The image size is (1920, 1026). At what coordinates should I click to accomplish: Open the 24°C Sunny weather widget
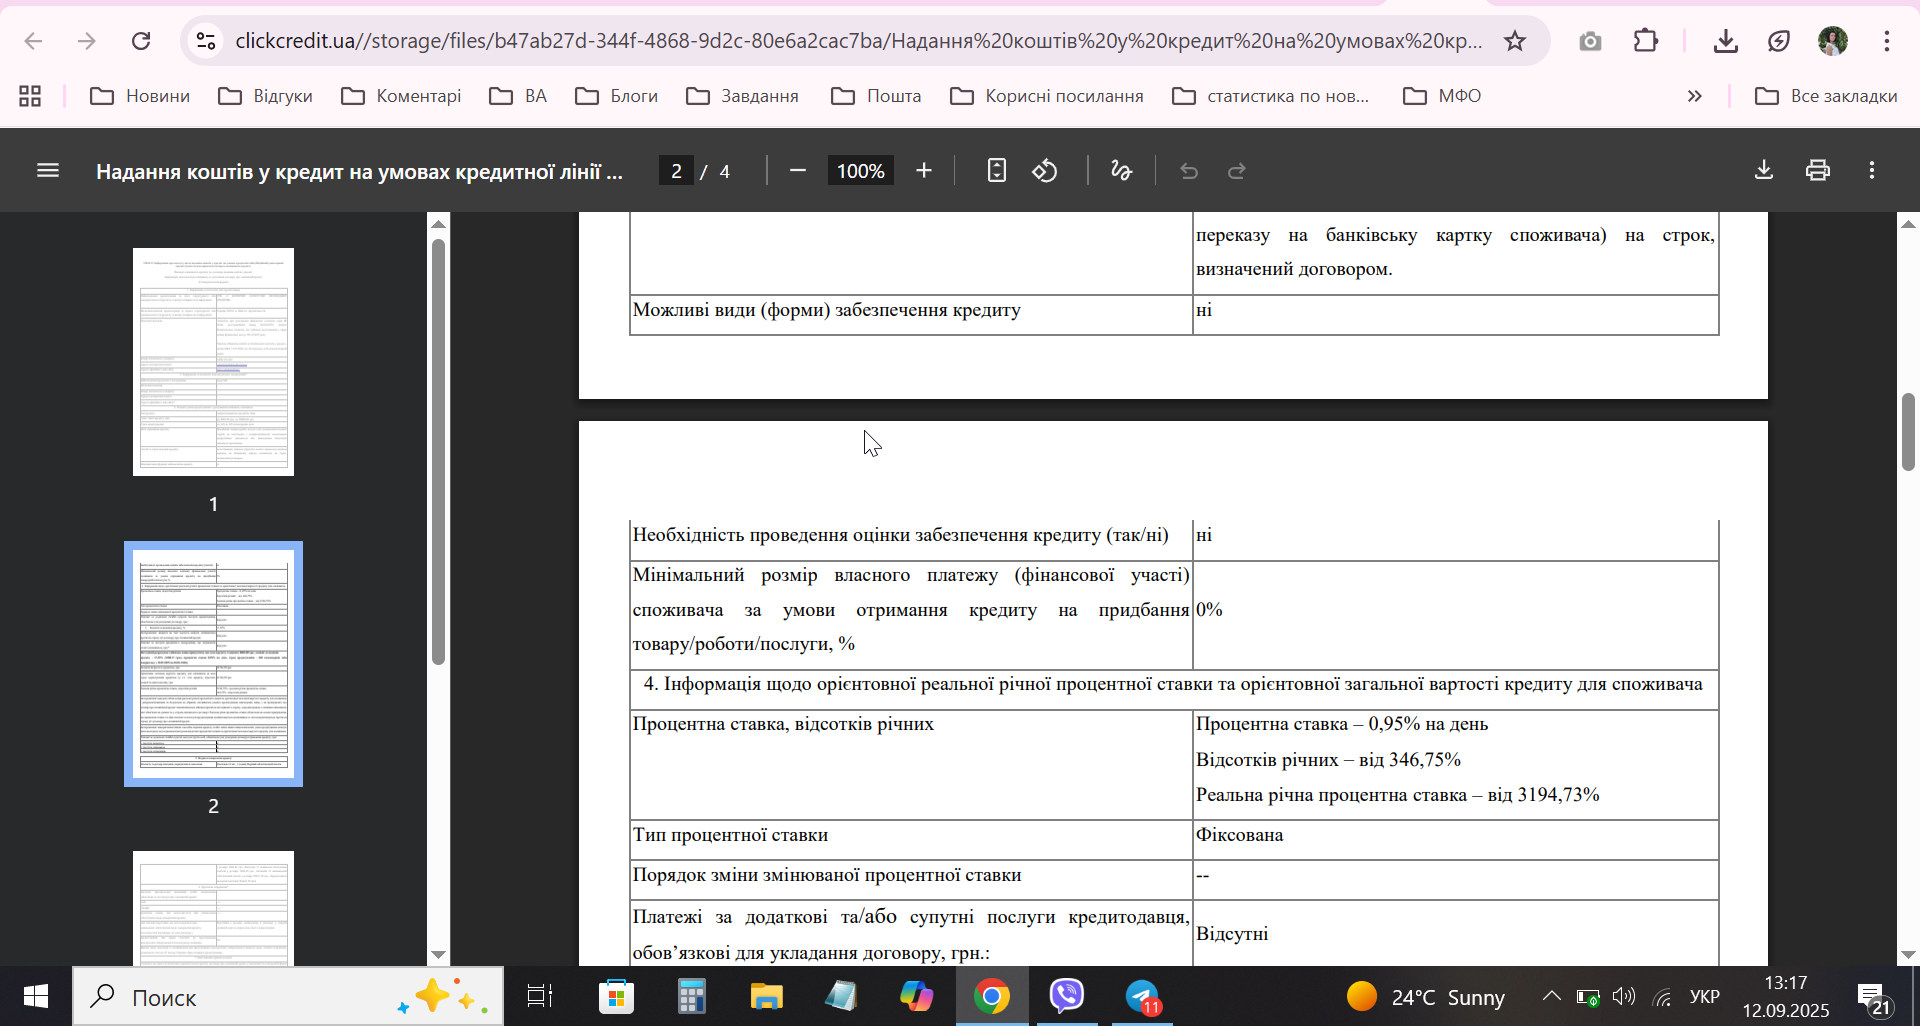[1426, 996]
